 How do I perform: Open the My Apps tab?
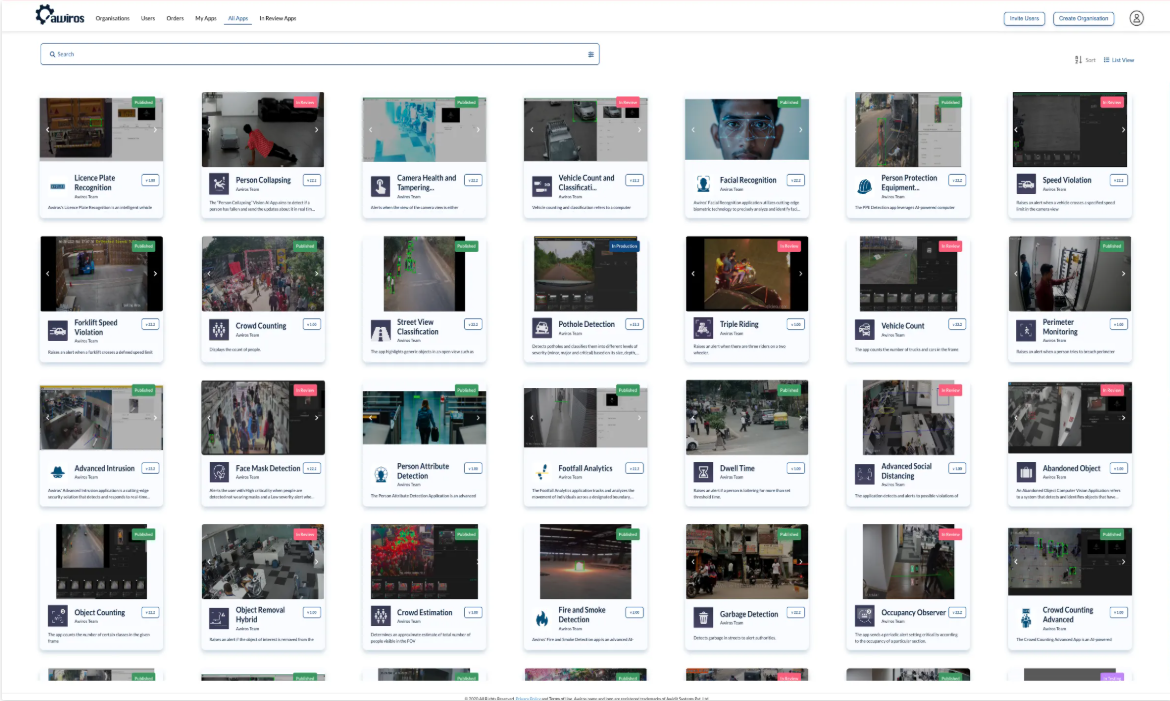coord(206,19)
